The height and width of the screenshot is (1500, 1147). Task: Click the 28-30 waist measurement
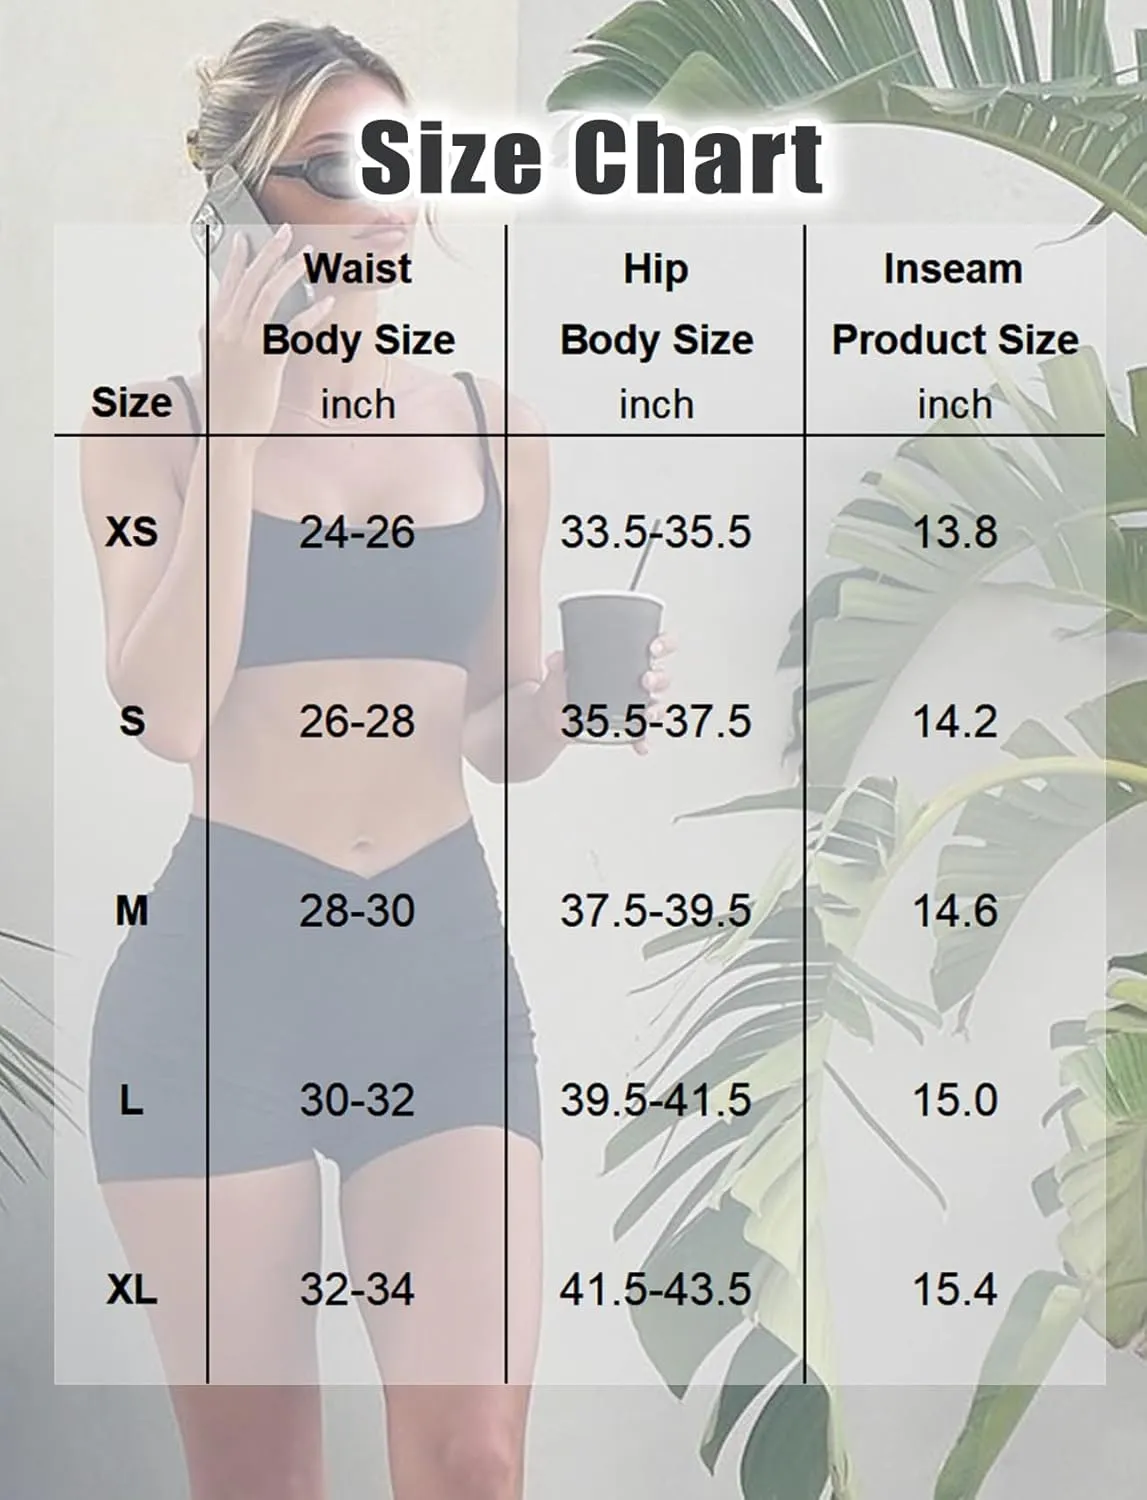pyautogui.click(x=357, y=911)
